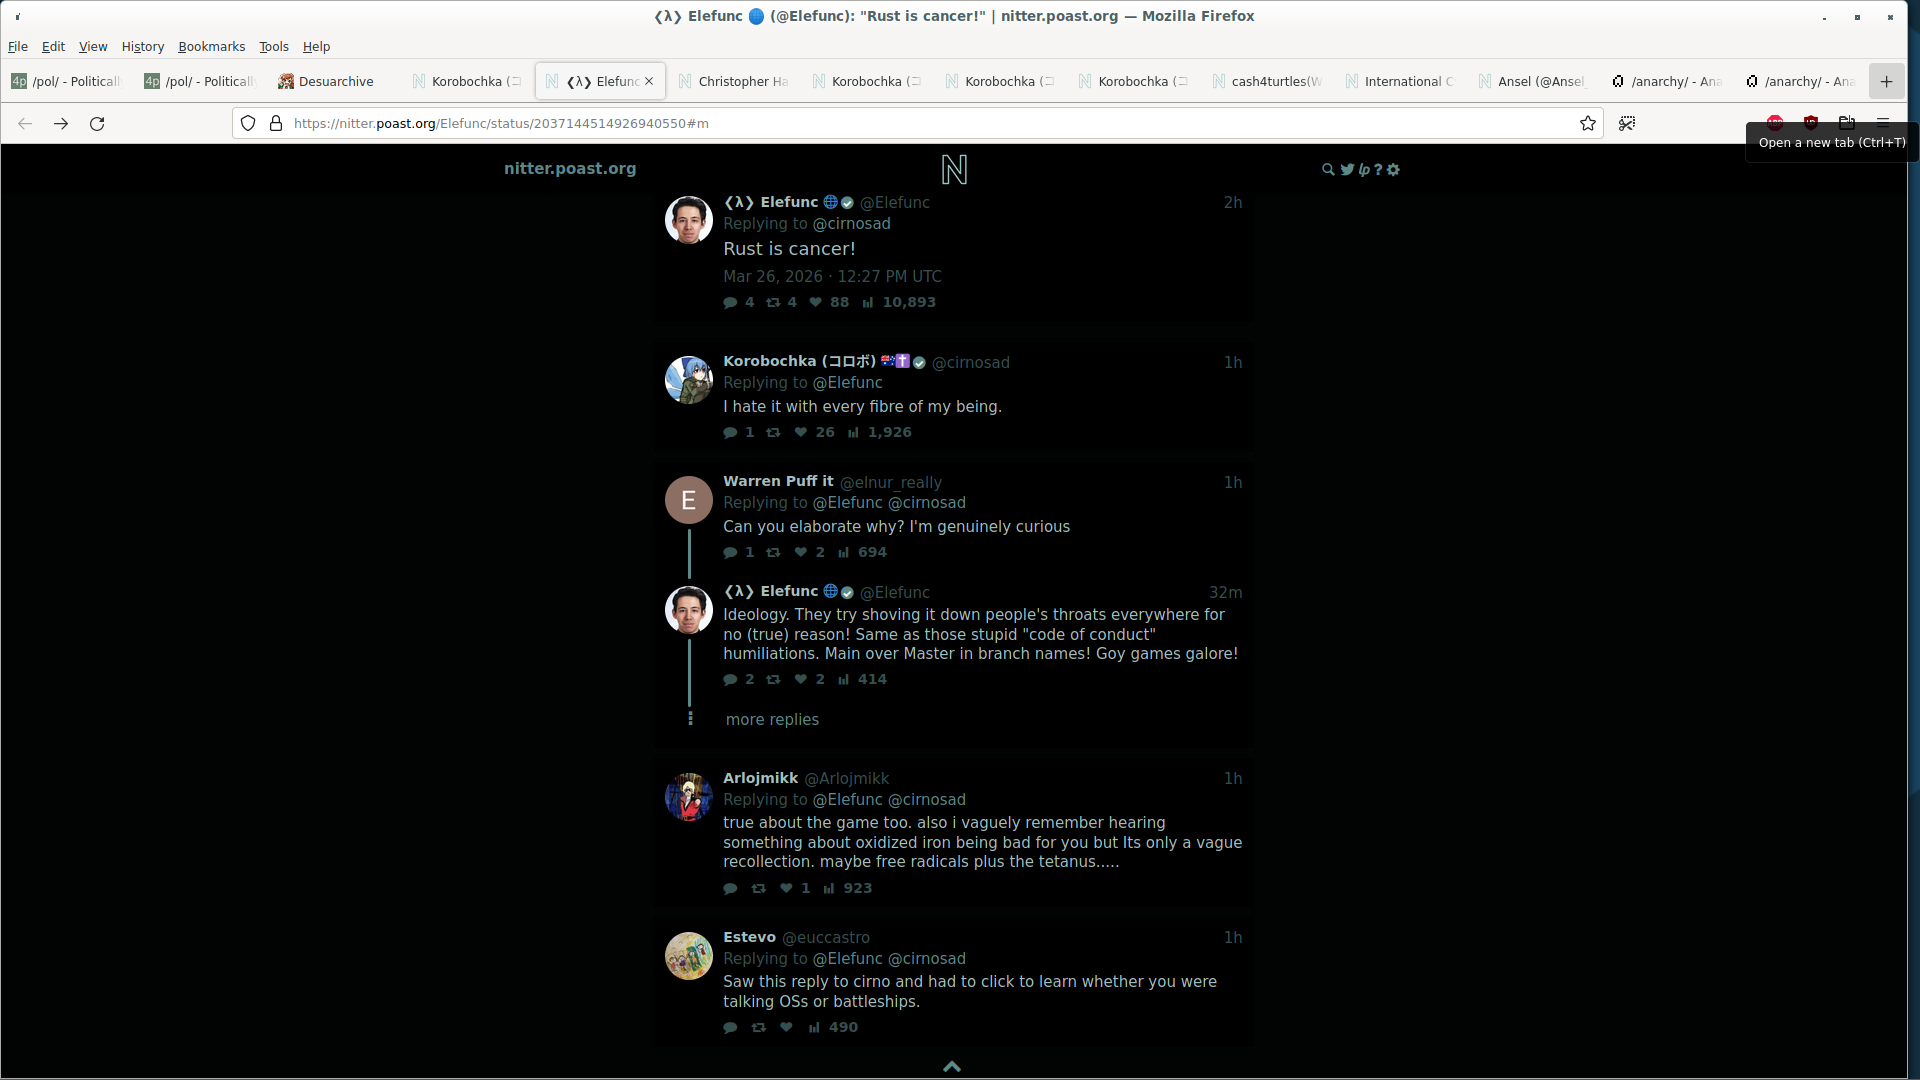This screenshot has height=1080, width=1920.
Task: Click the Liberapay donate icon
Action: pos(1364,170)
